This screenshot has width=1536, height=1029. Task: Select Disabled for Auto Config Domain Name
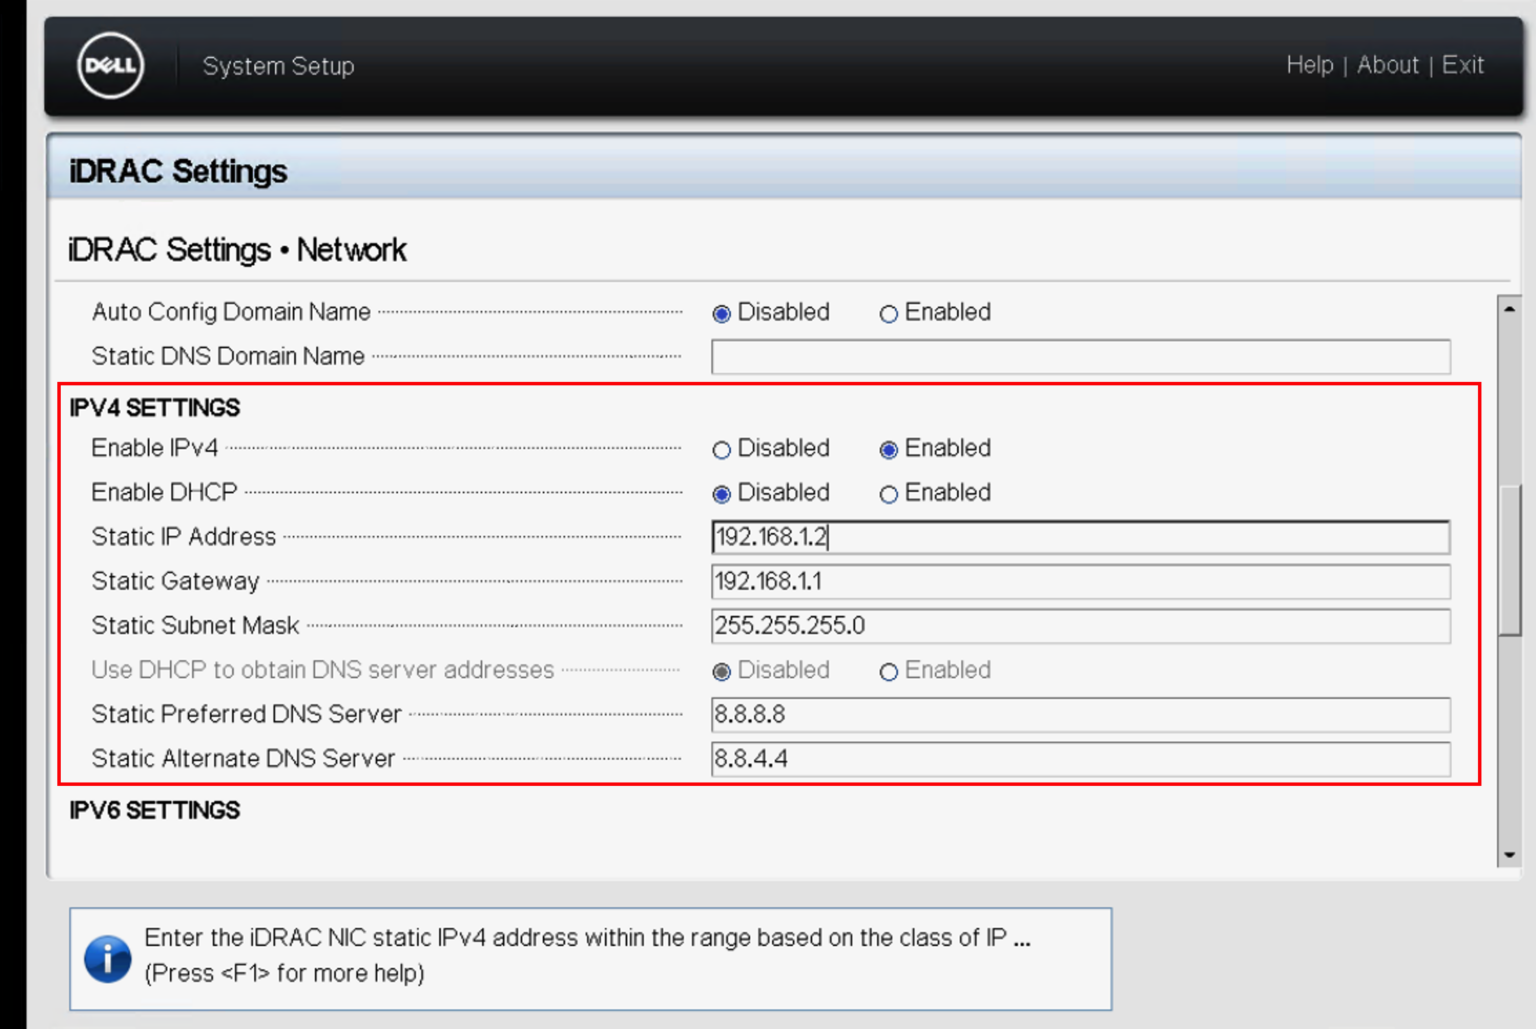pyautogui.click(x=721, y=314)
